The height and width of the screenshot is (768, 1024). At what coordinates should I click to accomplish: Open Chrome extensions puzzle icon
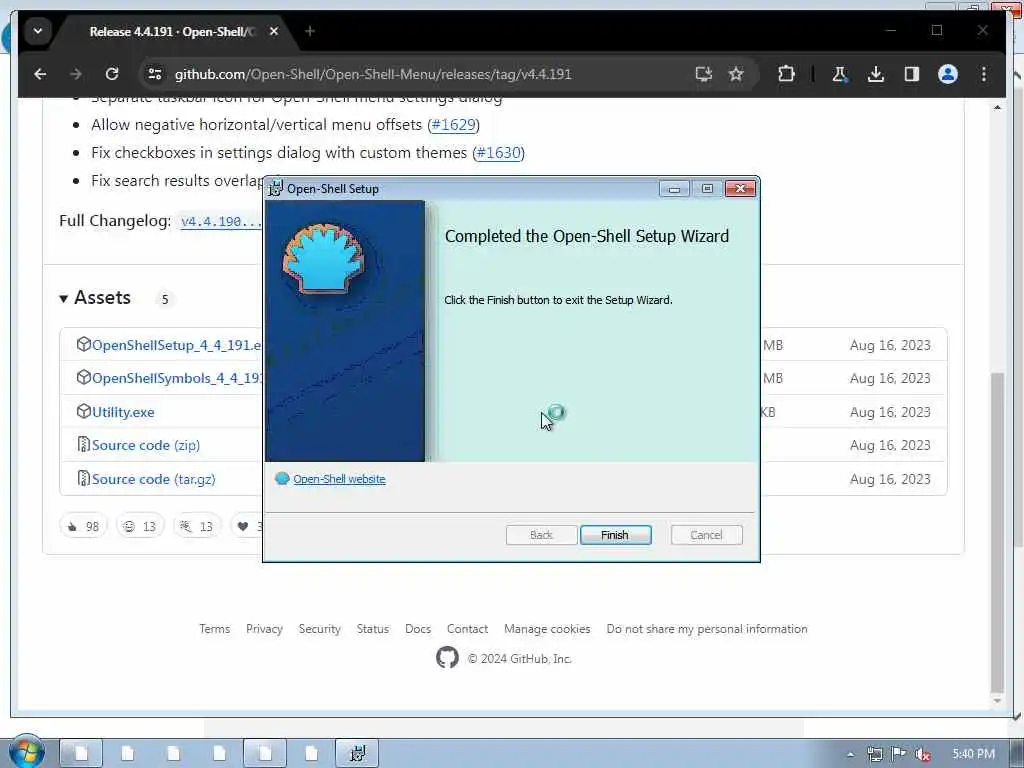tap(786, 74)
